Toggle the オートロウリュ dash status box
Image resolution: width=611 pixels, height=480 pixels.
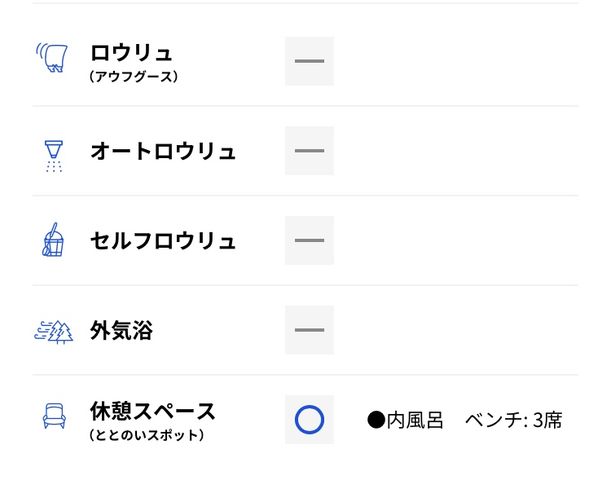click(309, 151)
